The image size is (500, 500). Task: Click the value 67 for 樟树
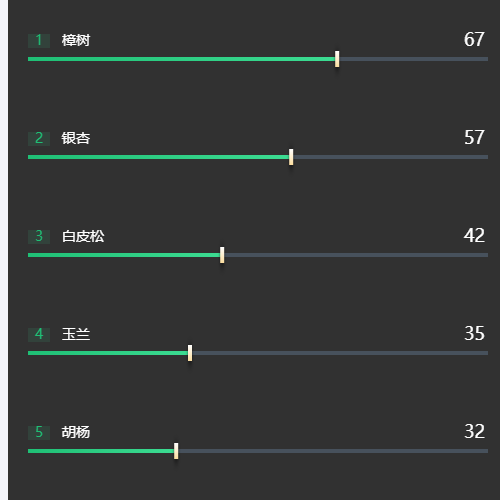pyautogui.click(x=474, y=40)
